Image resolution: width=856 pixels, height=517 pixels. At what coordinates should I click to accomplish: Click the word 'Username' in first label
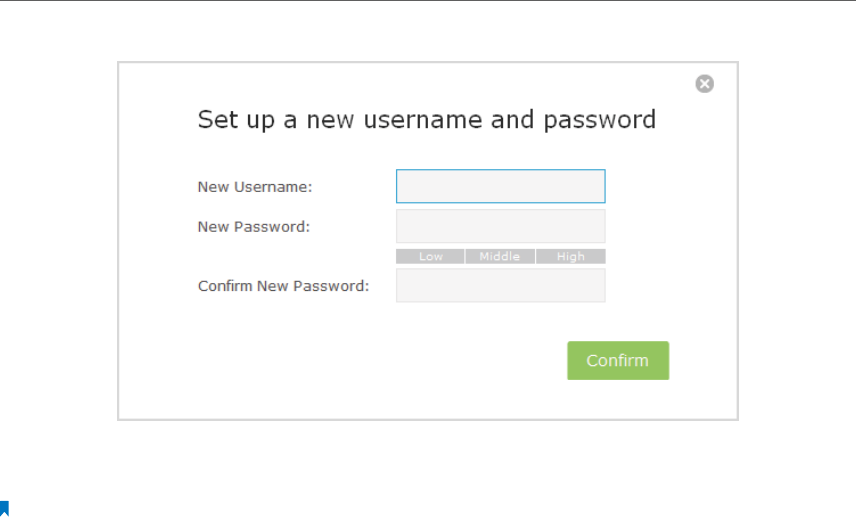[271, 187]
